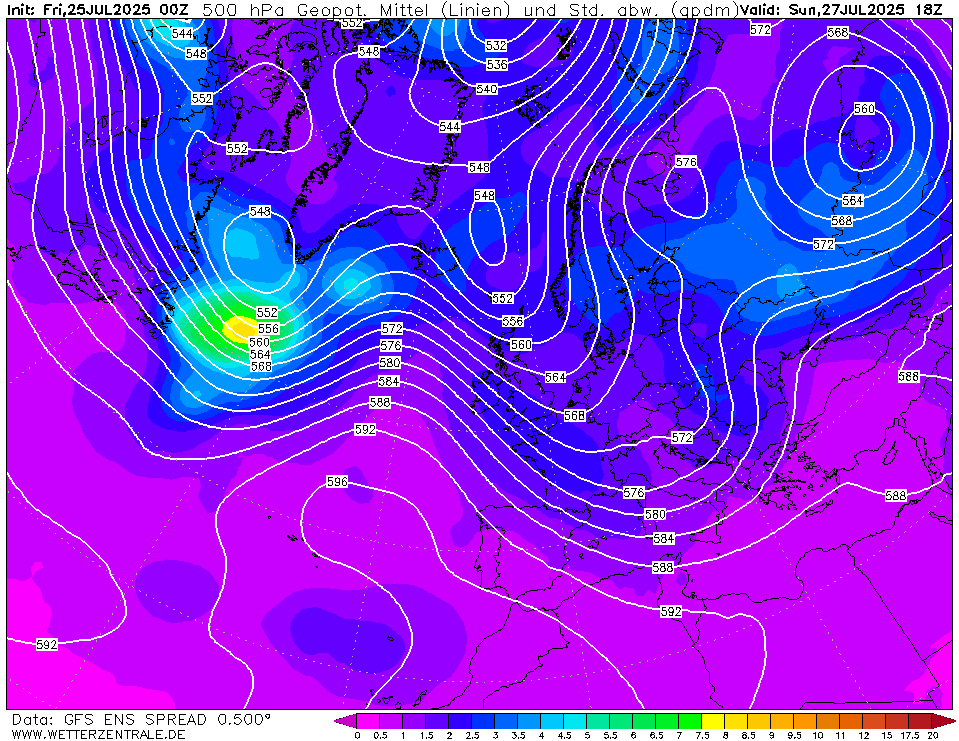
Task: Pick the green swatch between 6.5 and 7
Action: pyautogui.click(x=668, y=721)
